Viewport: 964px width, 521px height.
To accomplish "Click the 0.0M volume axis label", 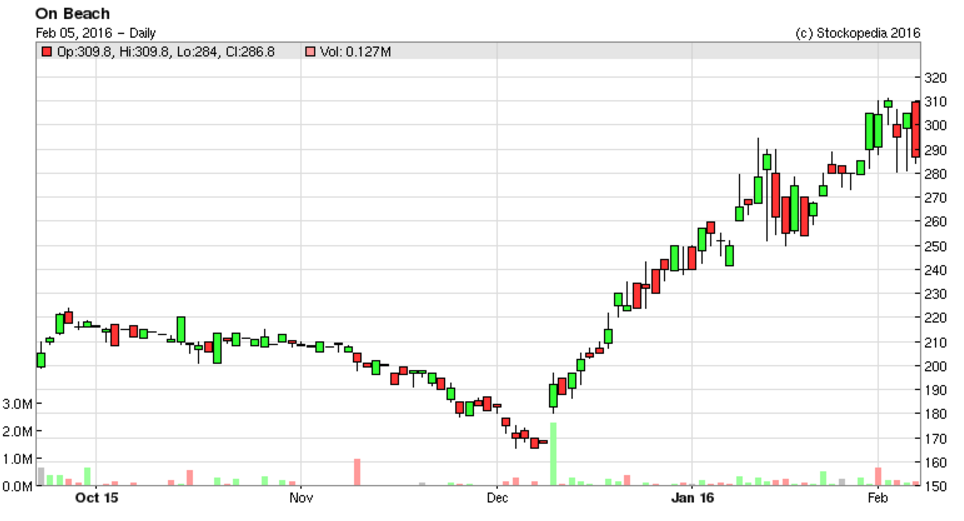I will (x=17, y=487).
